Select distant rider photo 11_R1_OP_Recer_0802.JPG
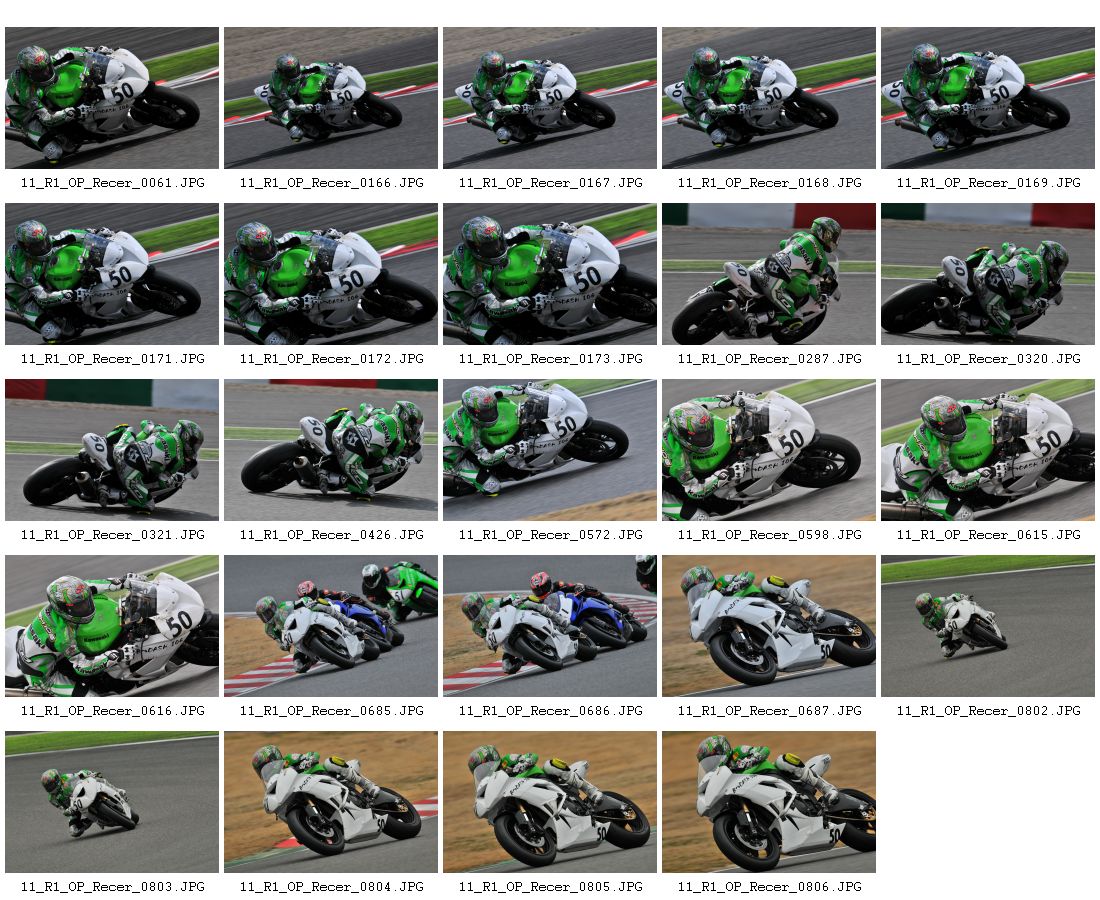This screenshot has width=1100, height=900. click(x=988, y=626)
